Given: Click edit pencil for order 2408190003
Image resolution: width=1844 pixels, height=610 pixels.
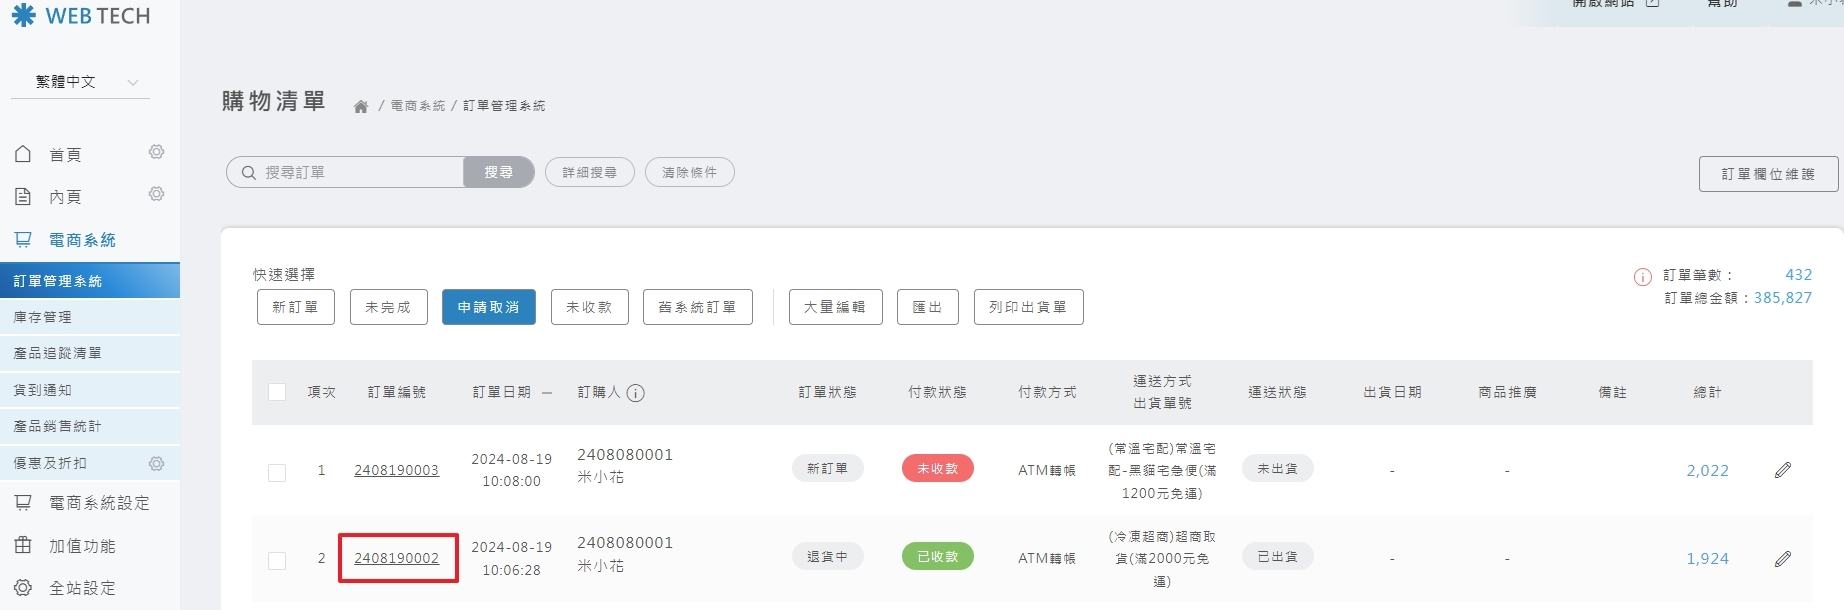Looking at the screenshot, I should [x=1782, y=470].
